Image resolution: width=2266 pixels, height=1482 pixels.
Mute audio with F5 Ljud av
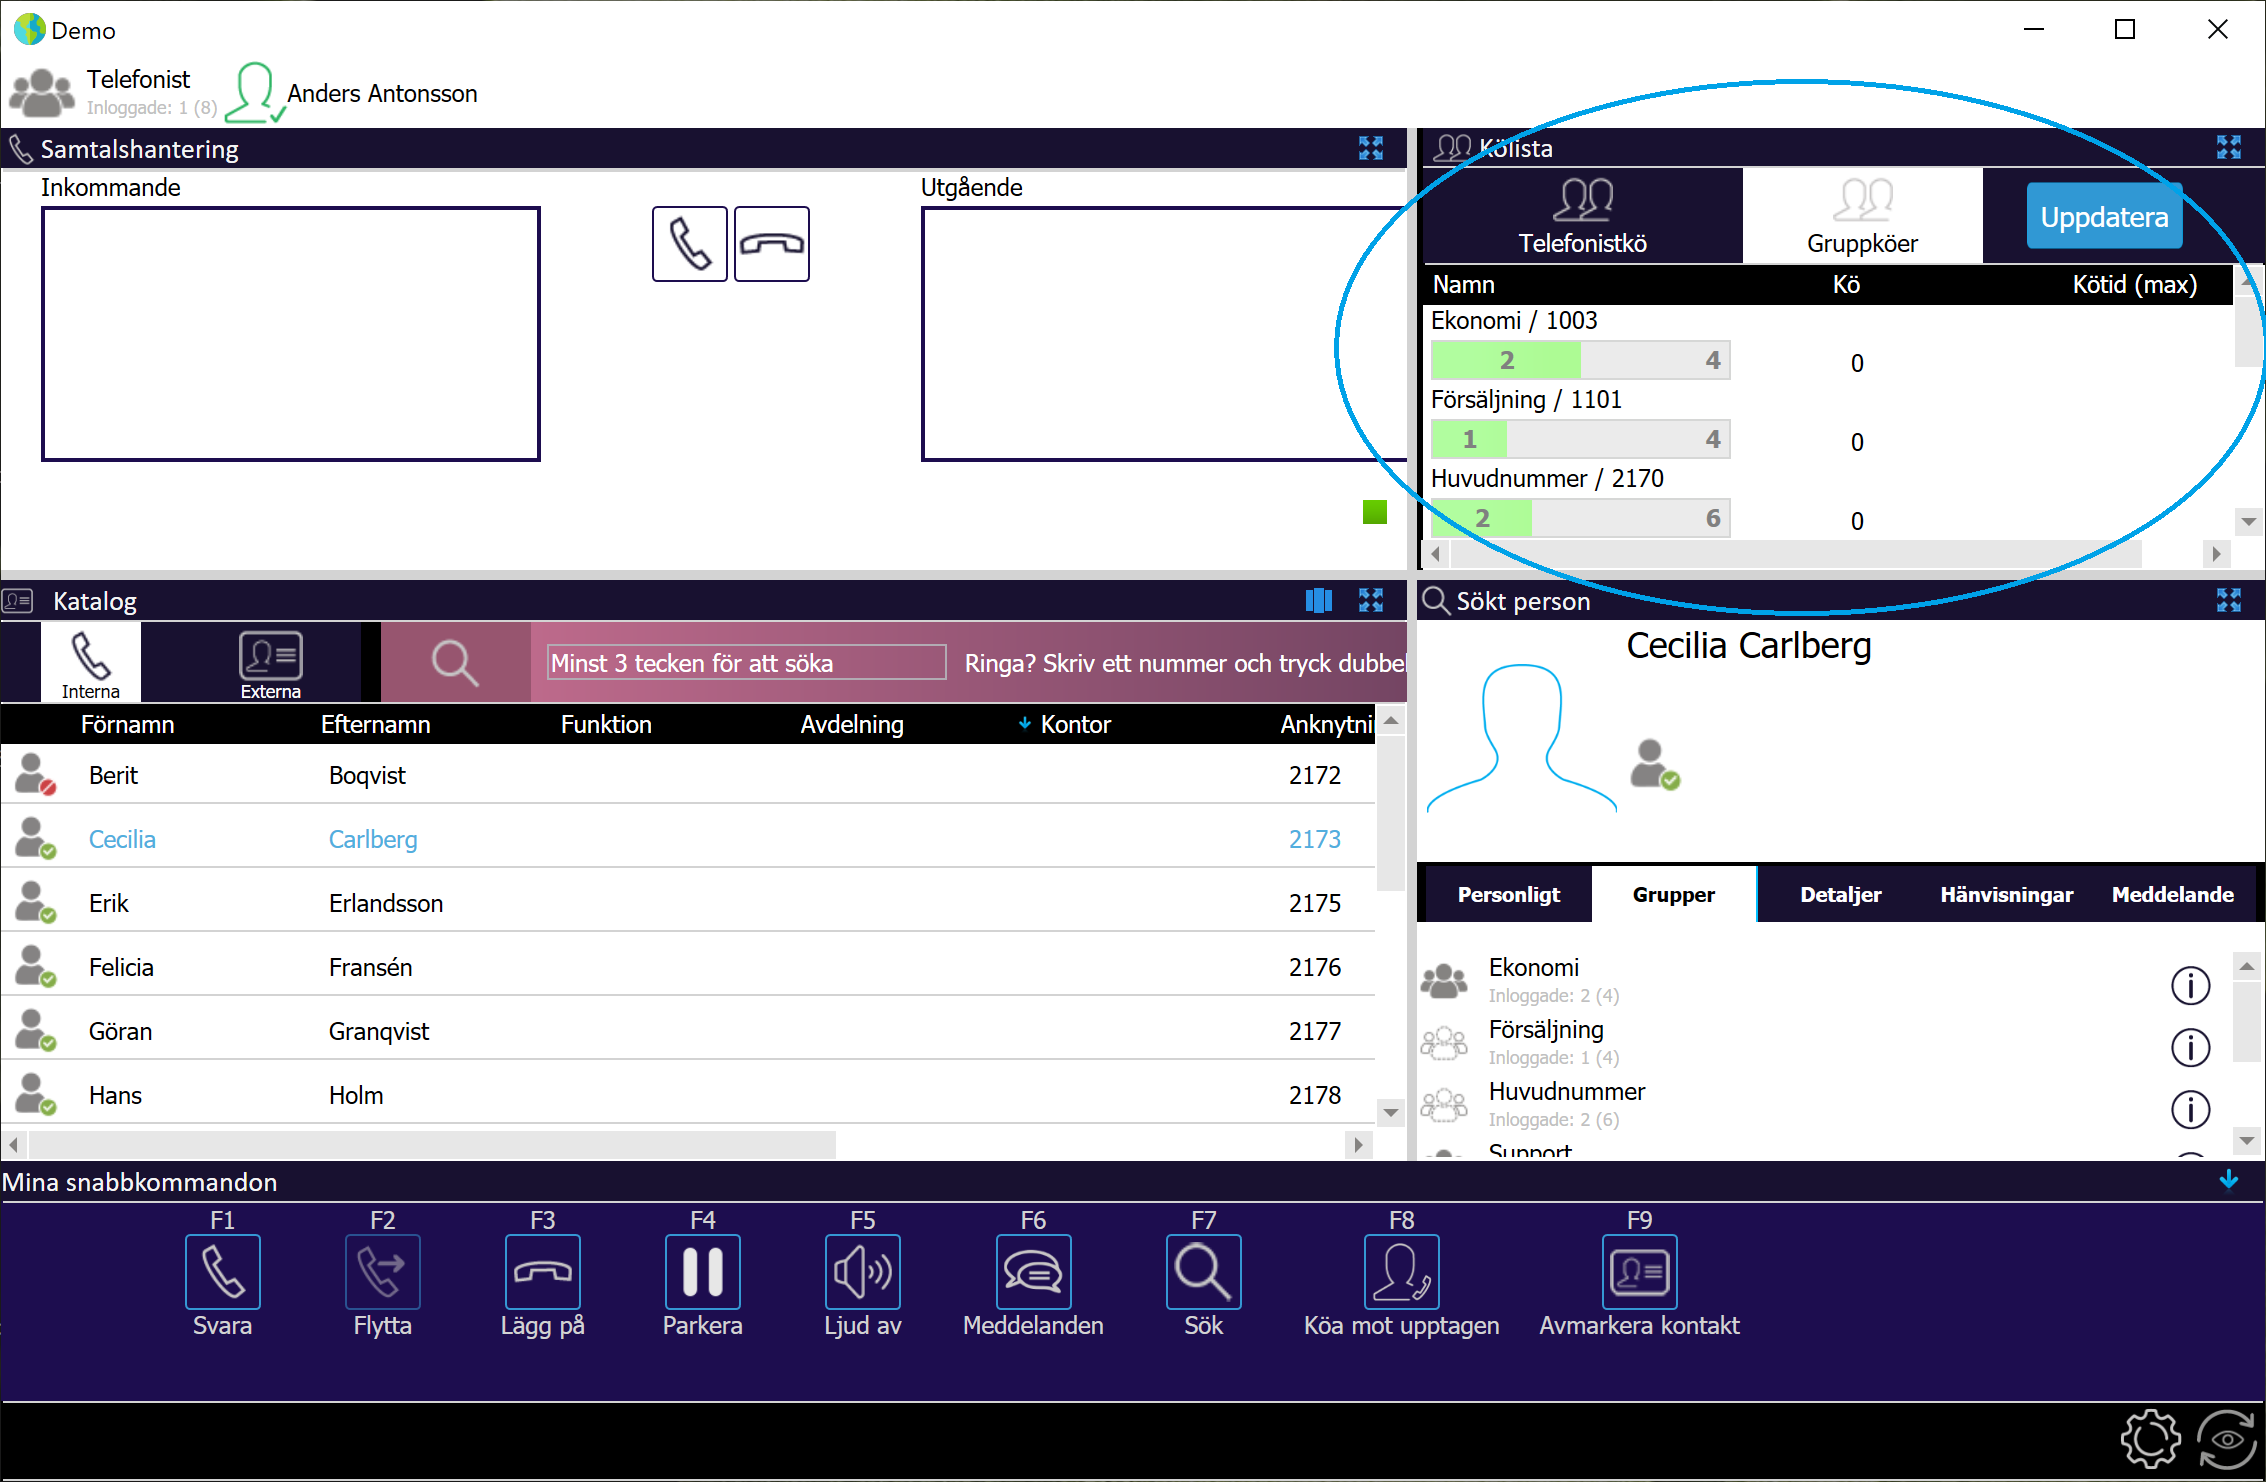[862, 1272]
